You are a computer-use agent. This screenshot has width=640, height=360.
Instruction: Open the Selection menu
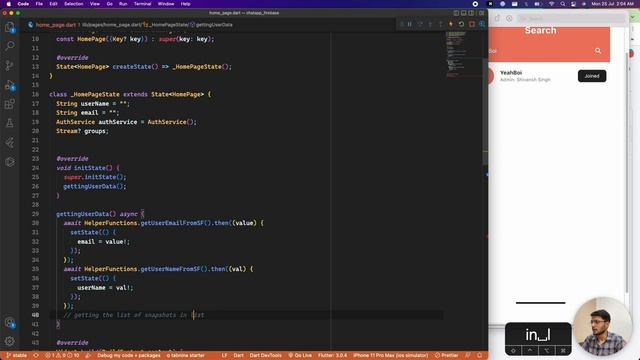[x=74, y=4]
